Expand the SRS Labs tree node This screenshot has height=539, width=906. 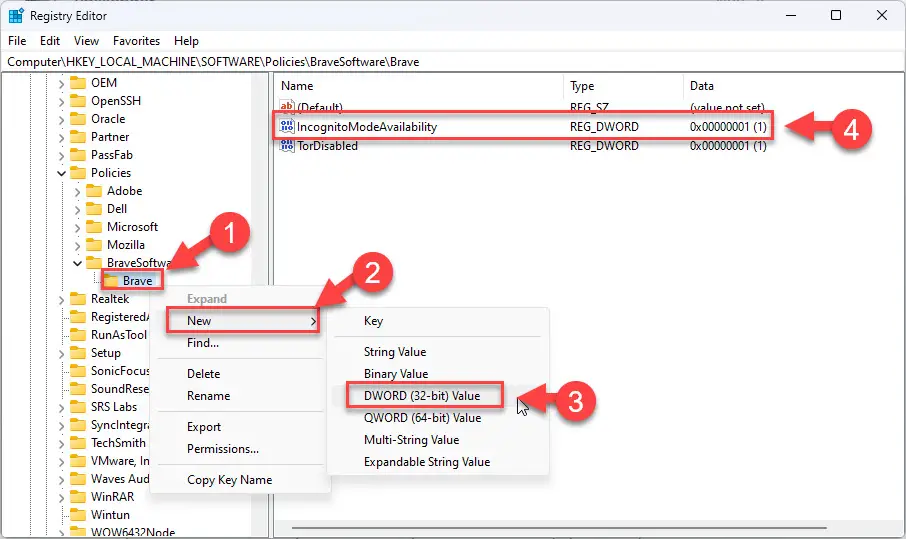click(61, 408)
